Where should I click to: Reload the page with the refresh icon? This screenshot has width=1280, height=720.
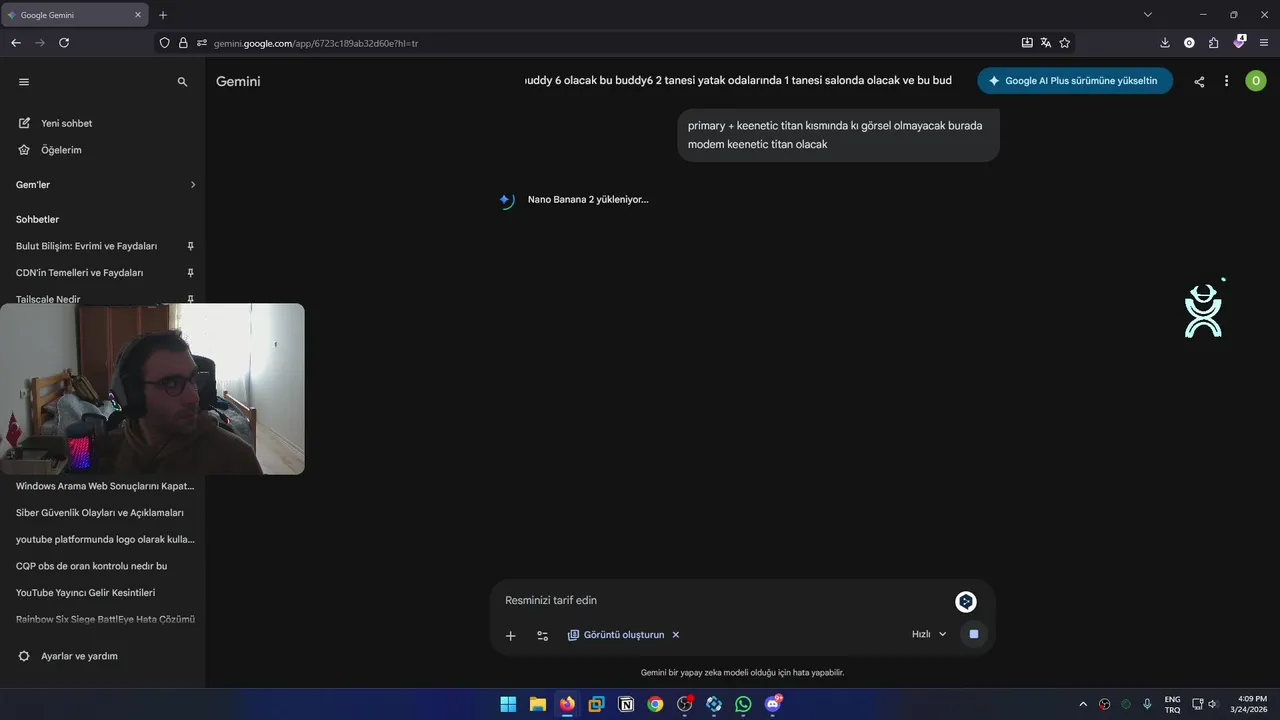pos(64,43)
